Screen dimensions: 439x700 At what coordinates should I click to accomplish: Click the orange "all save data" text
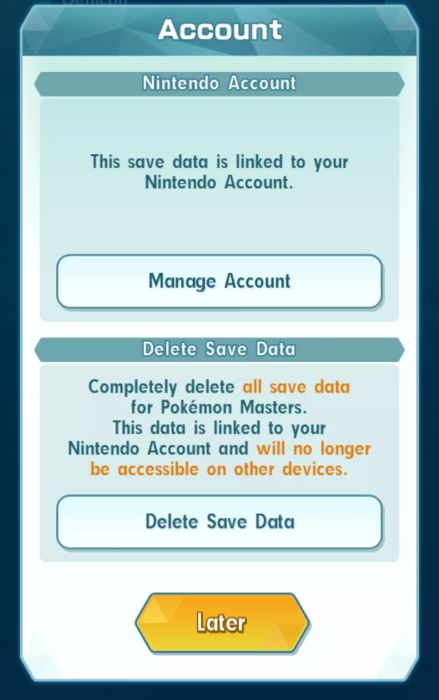(x=296, y=387)
